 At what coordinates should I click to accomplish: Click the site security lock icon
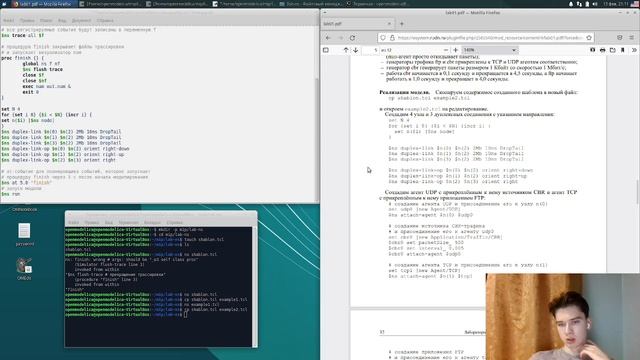[x=392, y=38]
